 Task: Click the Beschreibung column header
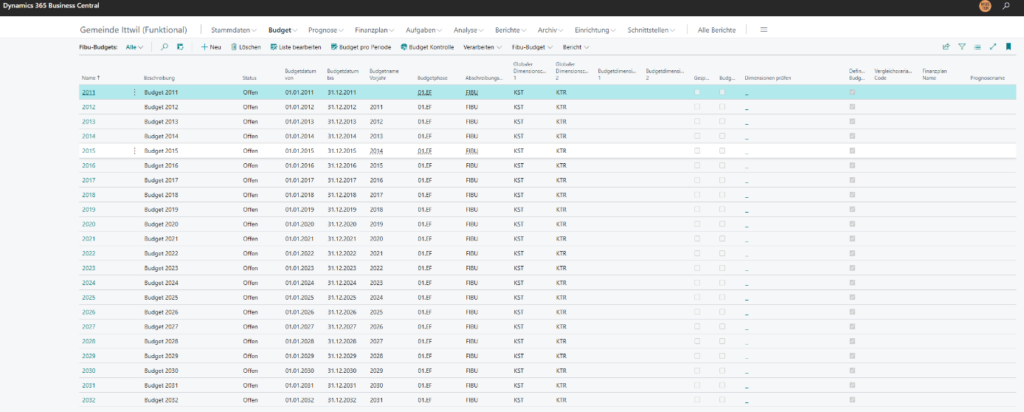[159, 78]
